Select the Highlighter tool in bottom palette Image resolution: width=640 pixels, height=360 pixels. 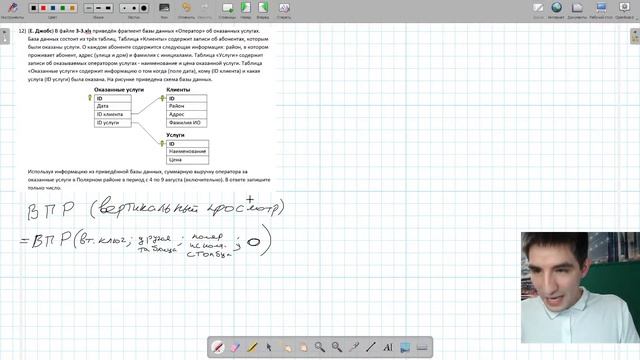pyautogui.click(x=252, y=347)
